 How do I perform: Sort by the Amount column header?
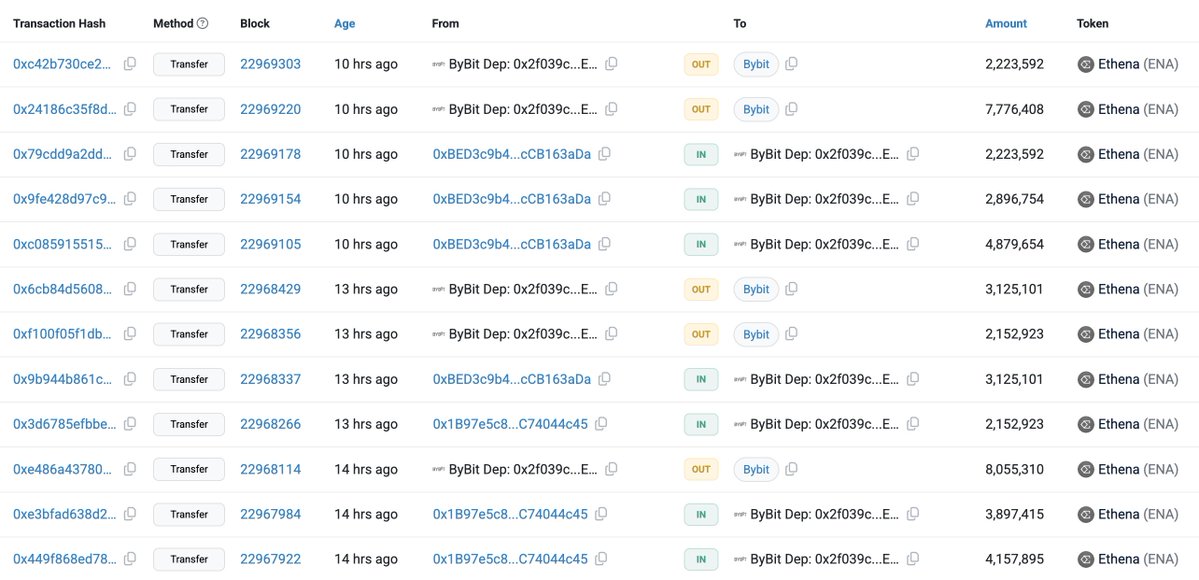(x=1006, y=24)
